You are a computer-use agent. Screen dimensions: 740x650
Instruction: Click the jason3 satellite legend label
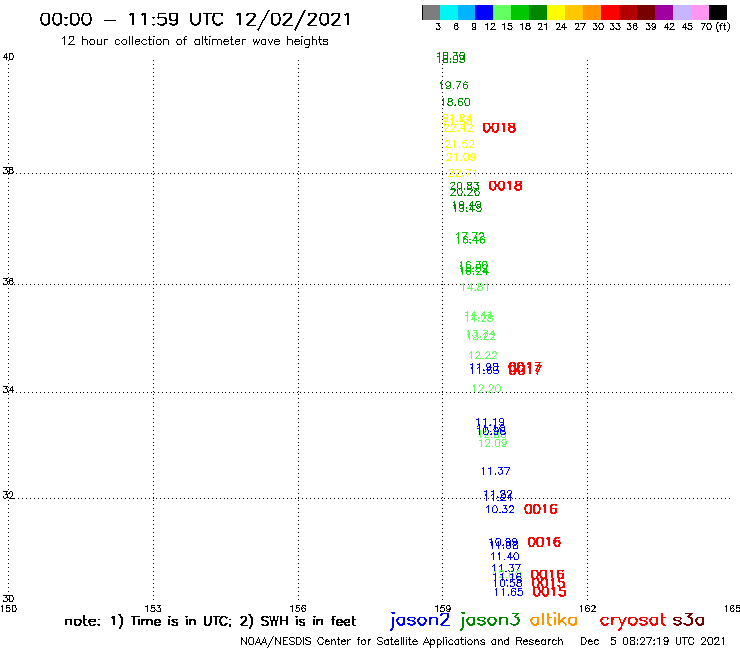click(x=490, y=620)
